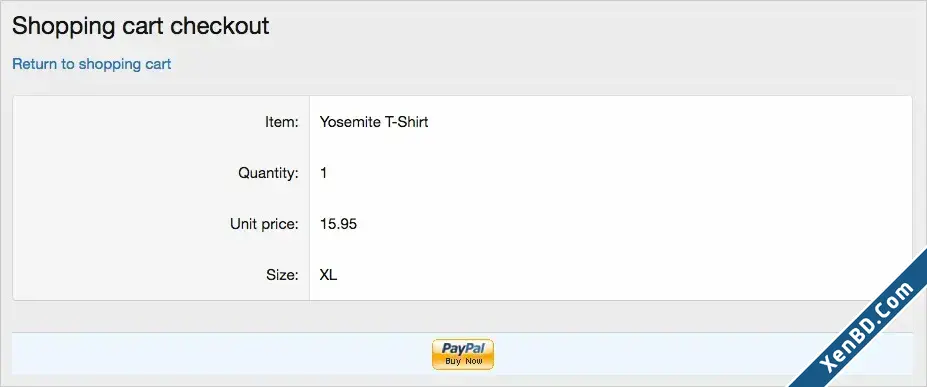
Task: Click 'T-Shirt' in the item name
Action: click(x=406, y=122)
